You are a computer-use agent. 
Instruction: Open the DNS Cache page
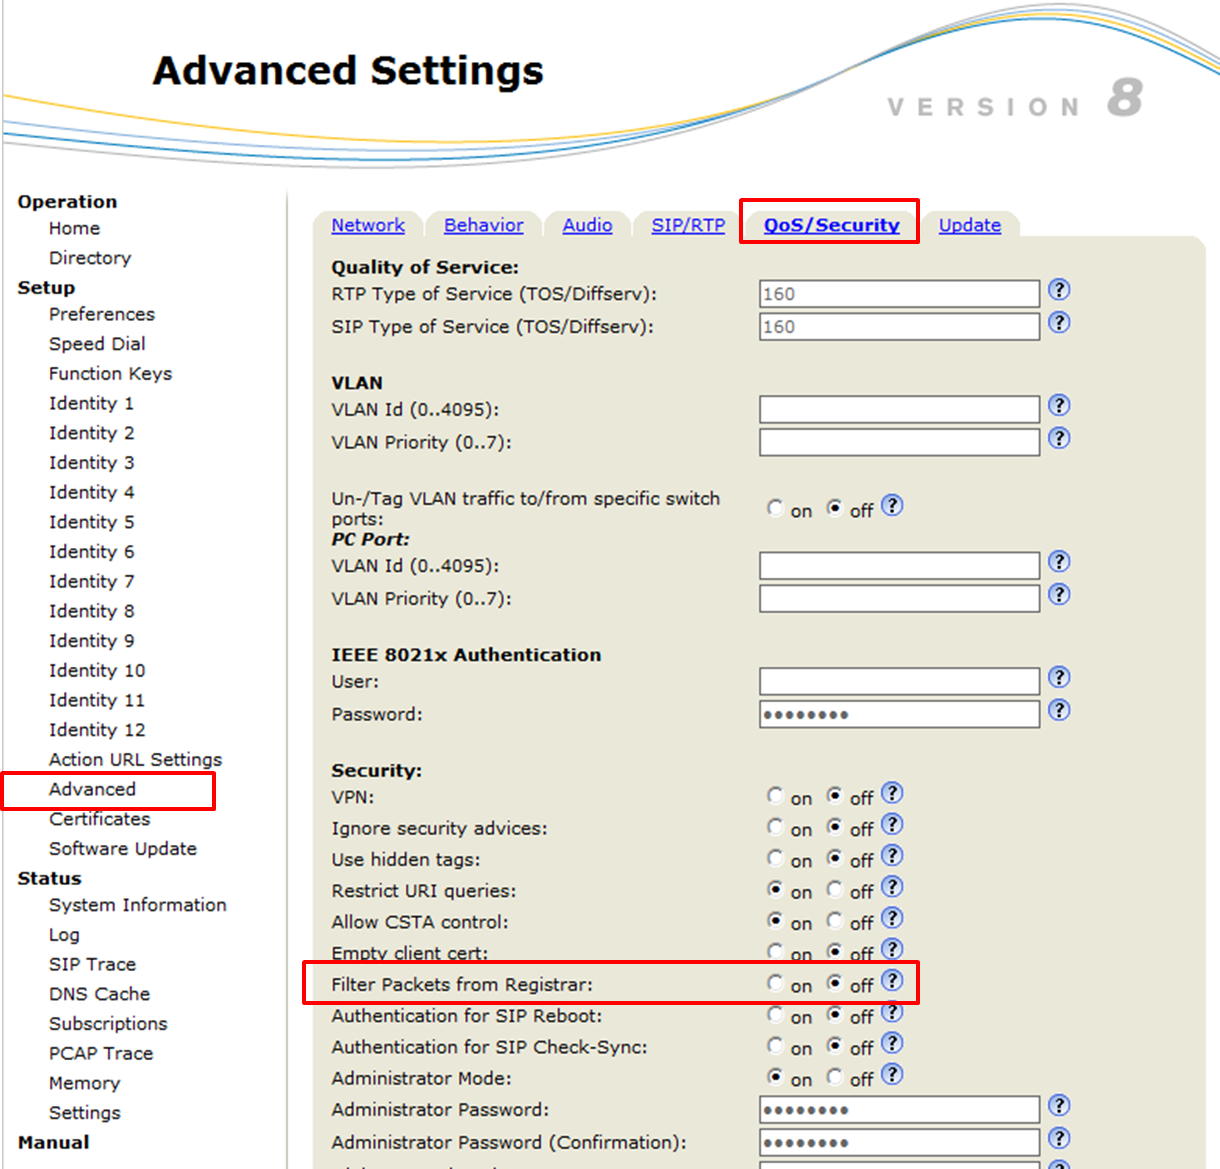(99, 994)
